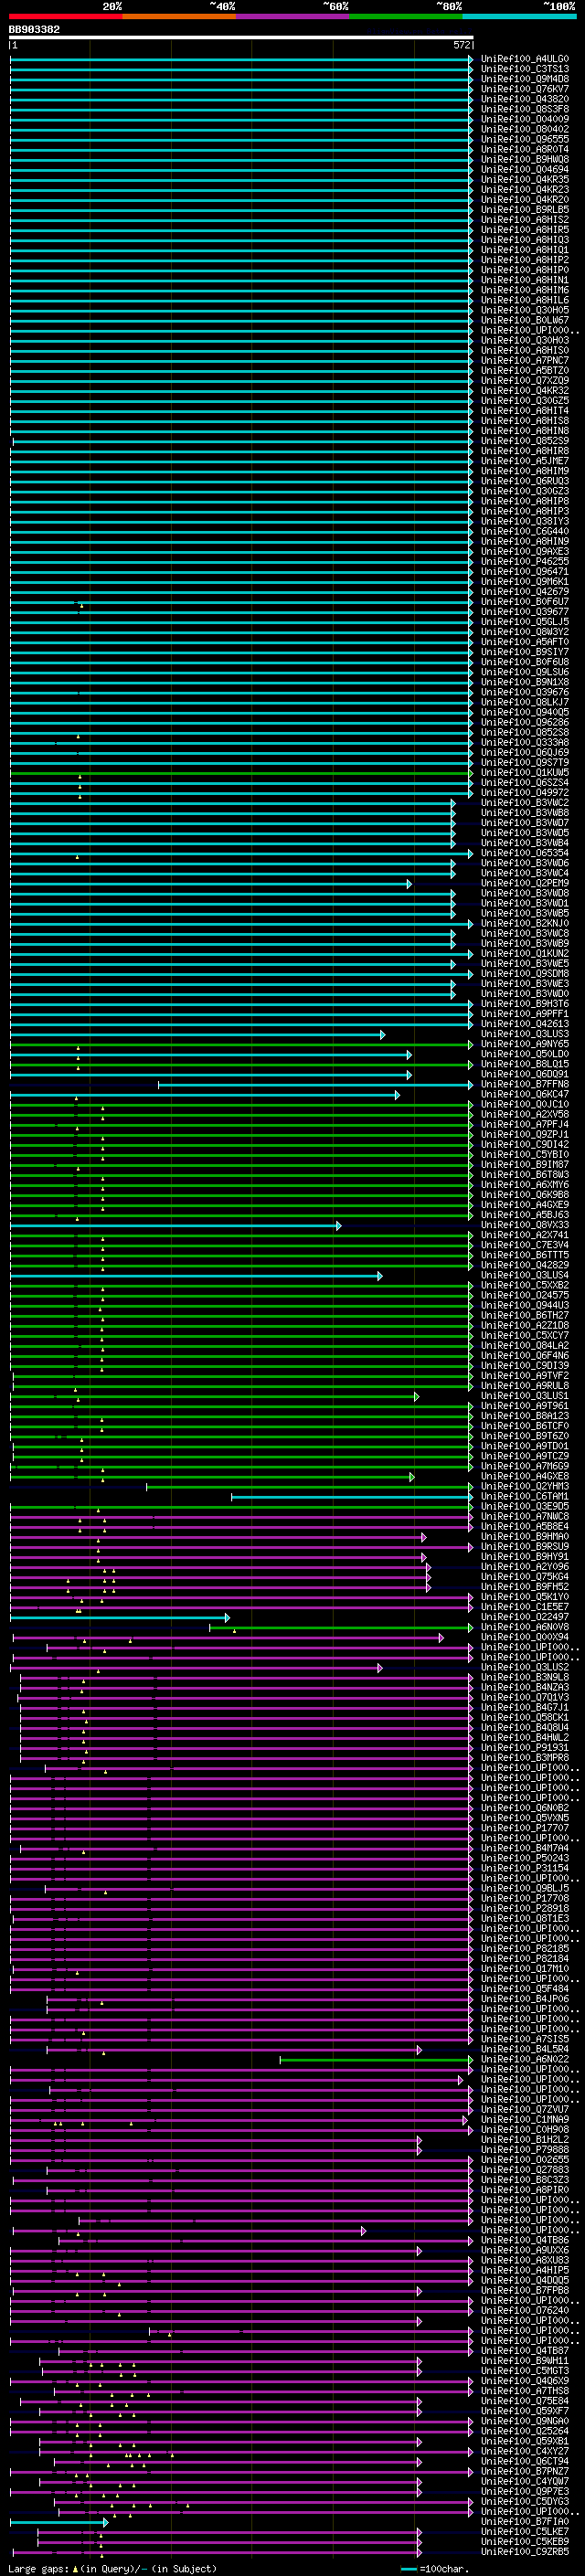585x2576 pixels.
Task: Select the UniRef100_Q6KC47 label
Action: [524, 1094]
